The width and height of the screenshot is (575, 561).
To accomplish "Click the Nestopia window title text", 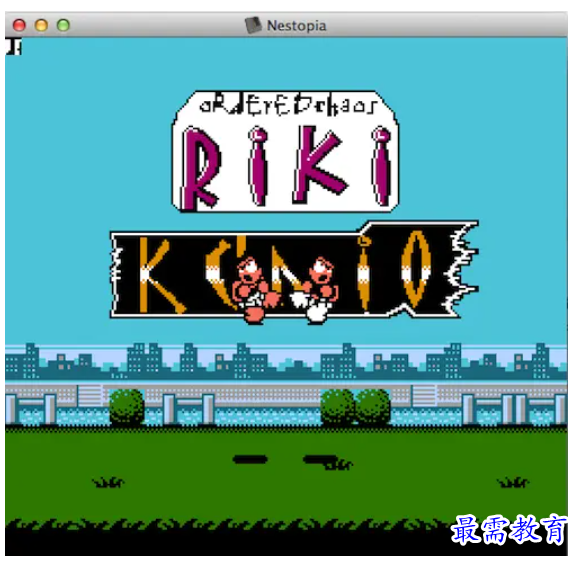I will click(296, 26).
